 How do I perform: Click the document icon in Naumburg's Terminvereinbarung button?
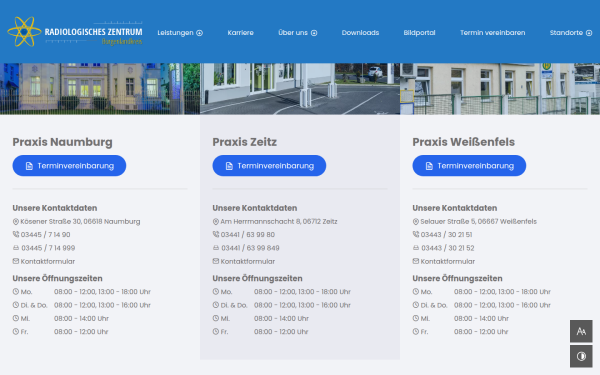pyautogui.click(x=29, y=166)
